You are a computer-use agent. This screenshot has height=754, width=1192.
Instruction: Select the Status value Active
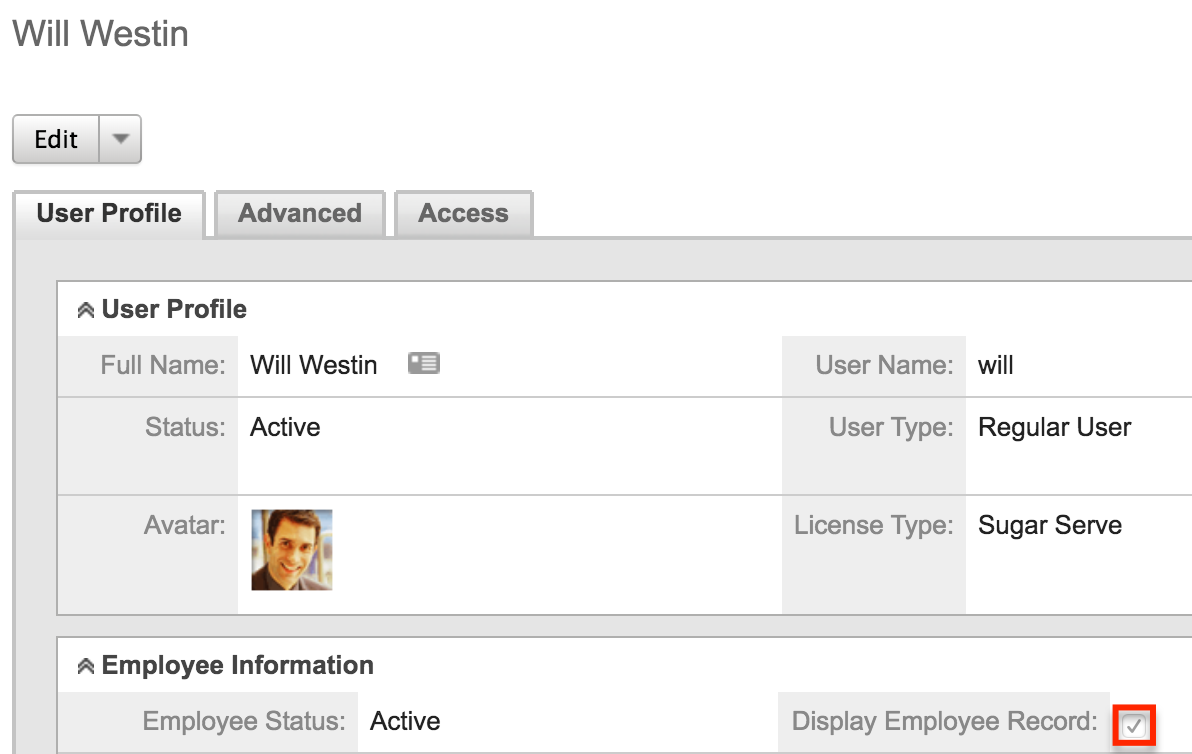285,427
